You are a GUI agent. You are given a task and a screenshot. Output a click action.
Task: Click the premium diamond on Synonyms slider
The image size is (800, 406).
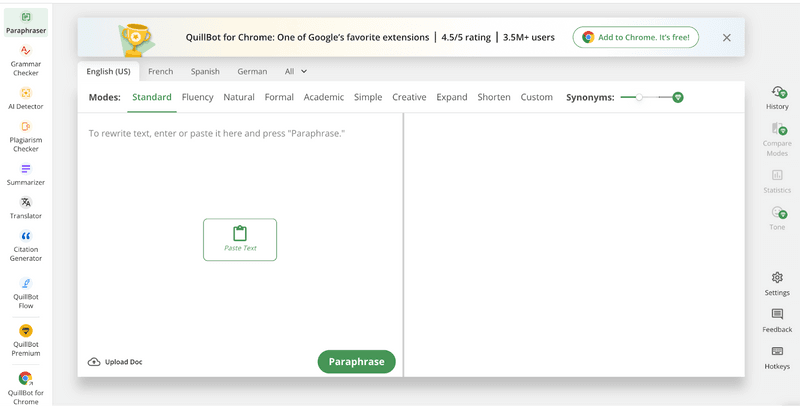[x=678, y=97]
